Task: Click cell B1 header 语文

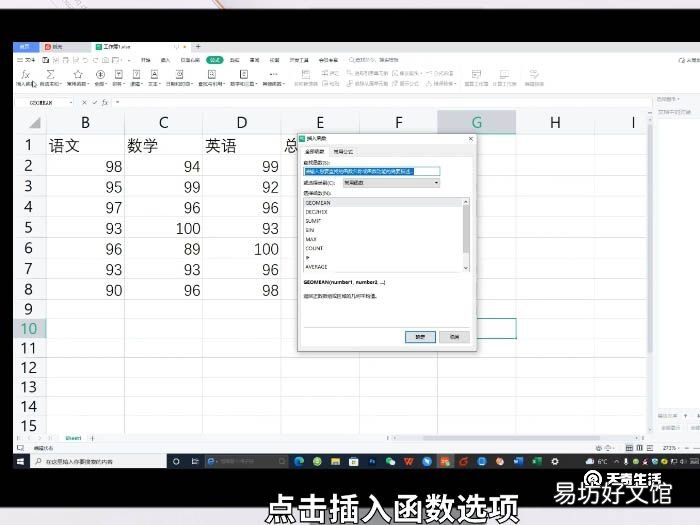Action: pos(85,146)
